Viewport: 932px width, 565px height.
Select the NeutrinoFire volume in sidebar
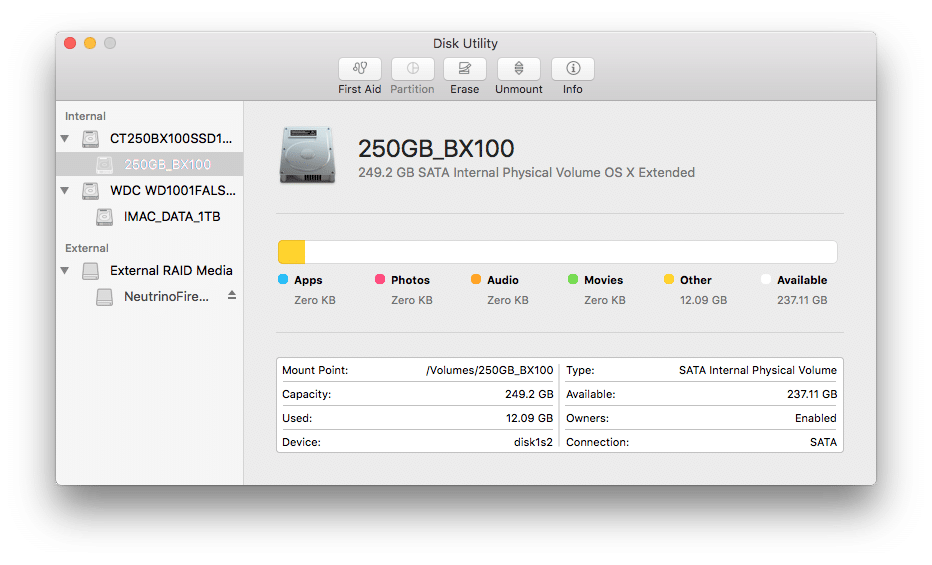click(x=166, y=297)
